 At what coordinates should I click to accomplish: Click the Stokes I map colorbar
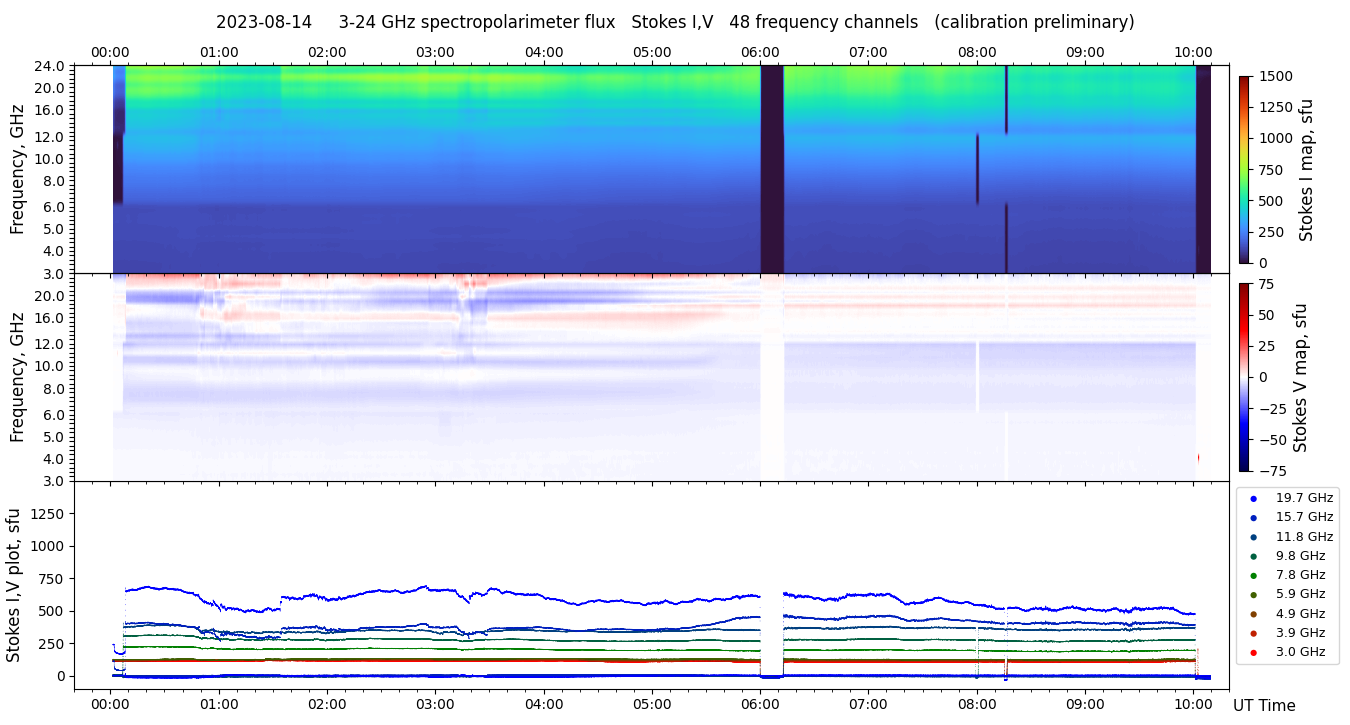tap(1244, 169)
